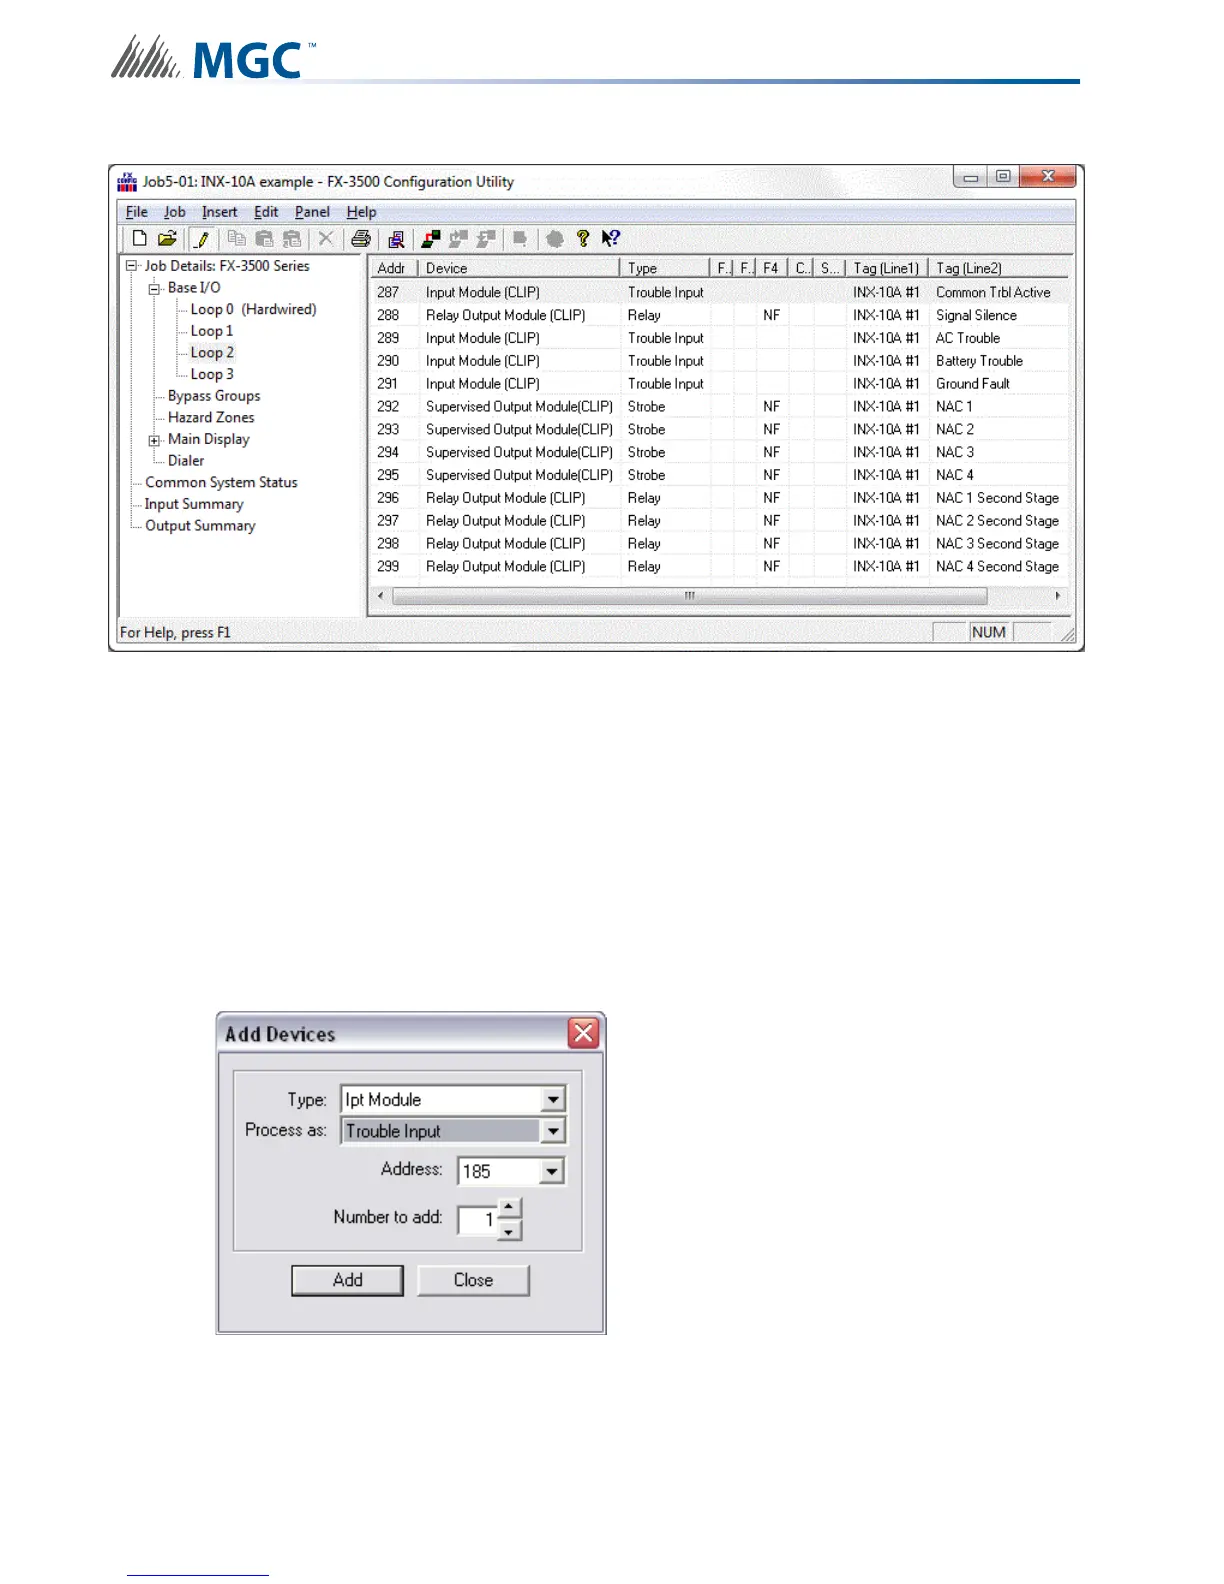
Task: Select Loop 3 in tree
Action: 212,374
